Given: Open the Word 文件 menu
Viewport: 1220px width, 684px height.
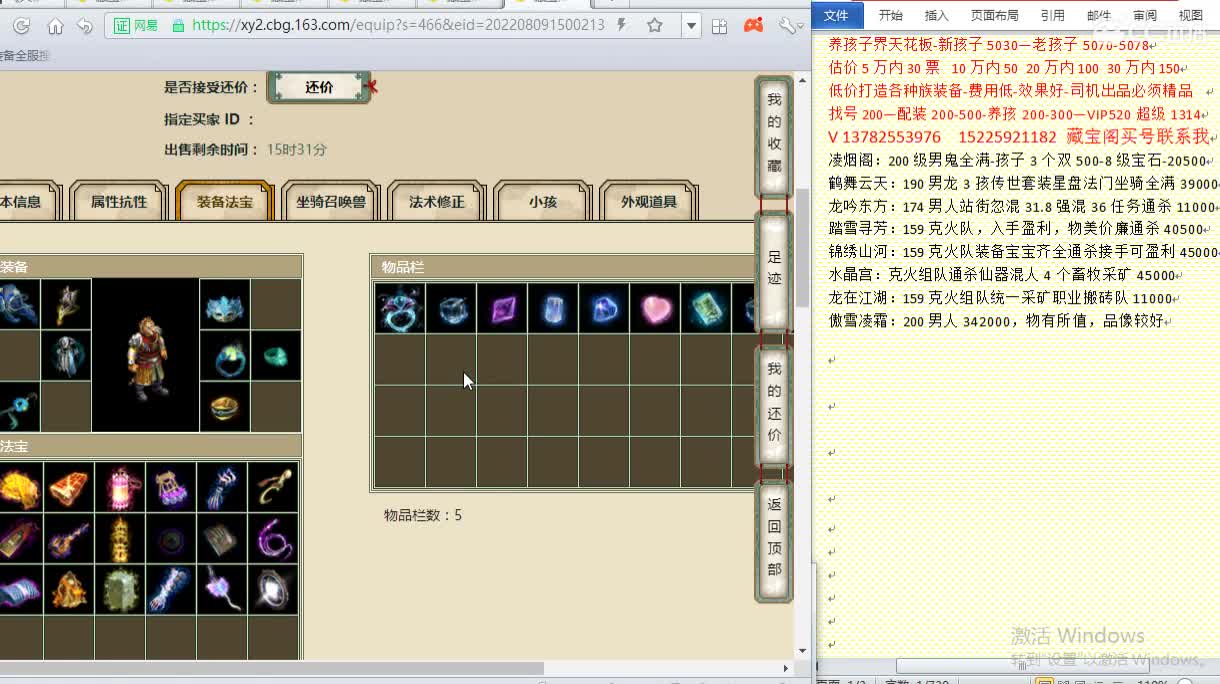Looking at the screenshot, I should click(836, 15).
